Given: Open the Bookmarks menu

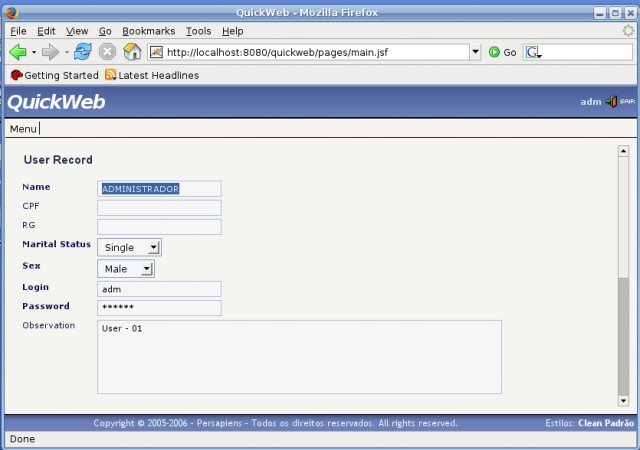Looking at the screenshot, I should pos(149,31).
